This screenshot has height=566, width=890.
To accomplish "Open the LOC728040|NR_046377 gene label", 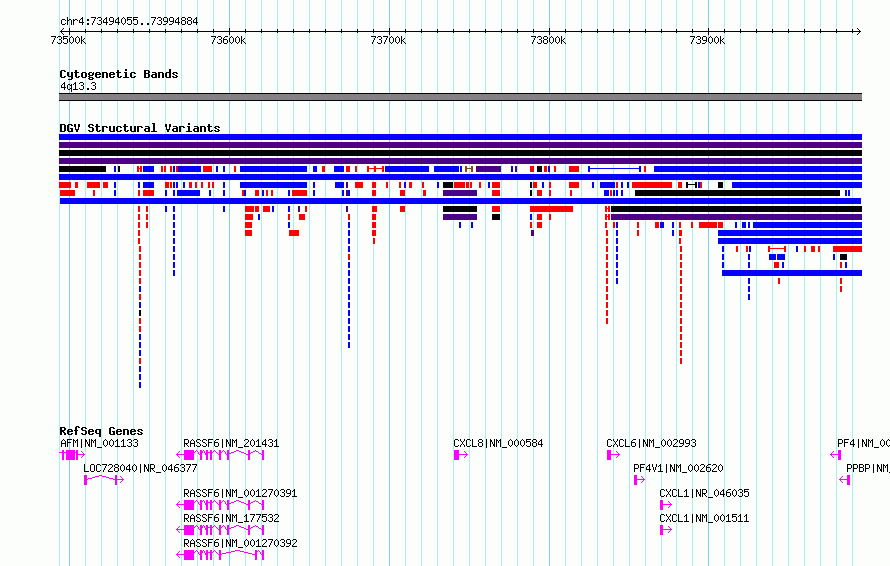I will [140, 468].
